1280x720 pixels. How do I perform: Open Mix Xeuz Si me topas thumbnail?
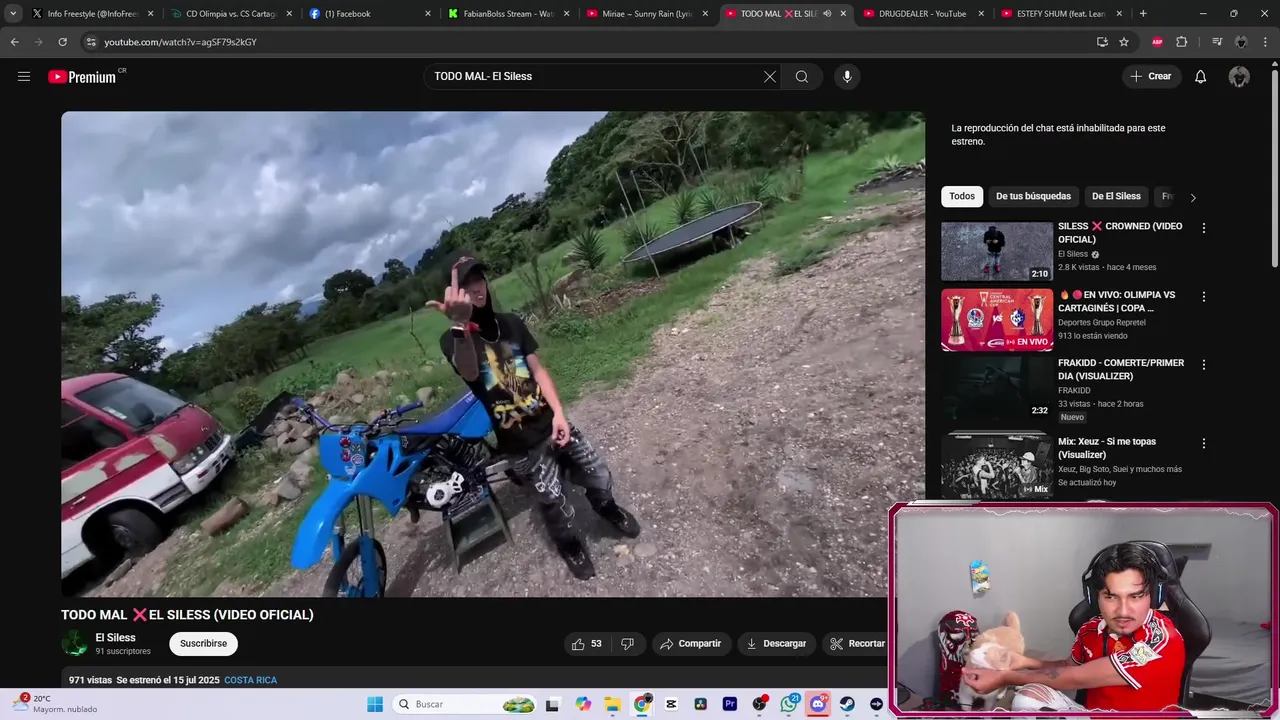click(x=997, y=466)
